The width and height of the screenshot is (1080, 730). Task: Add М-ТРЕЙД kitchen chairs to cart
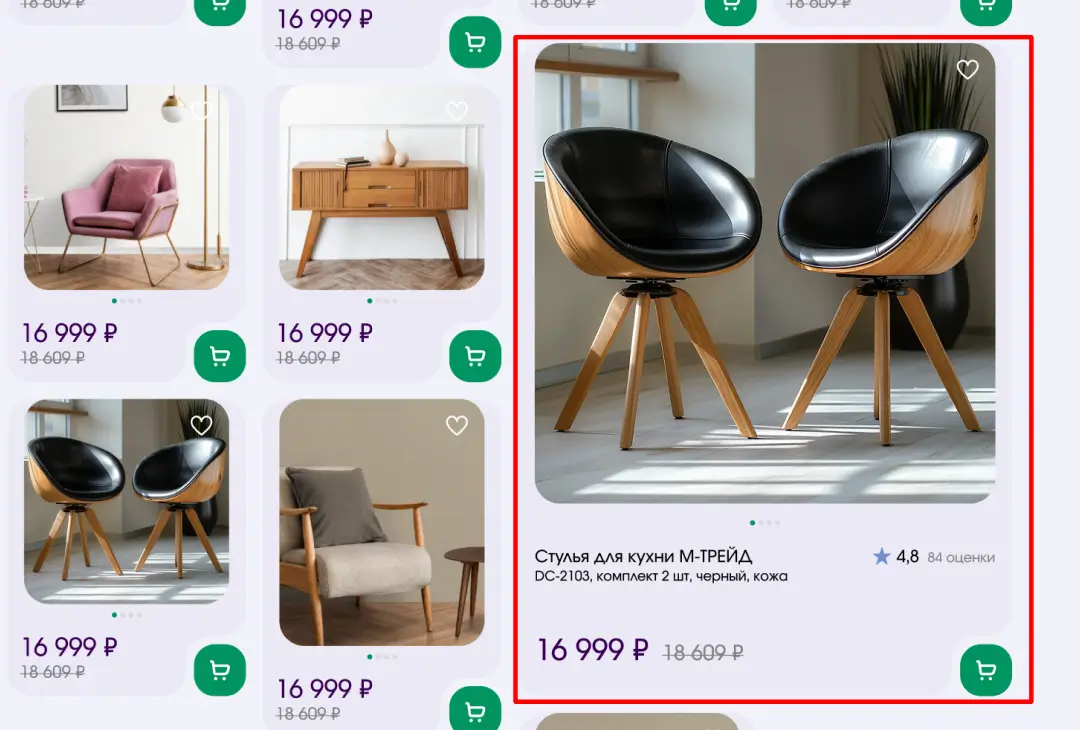(986, 670)
